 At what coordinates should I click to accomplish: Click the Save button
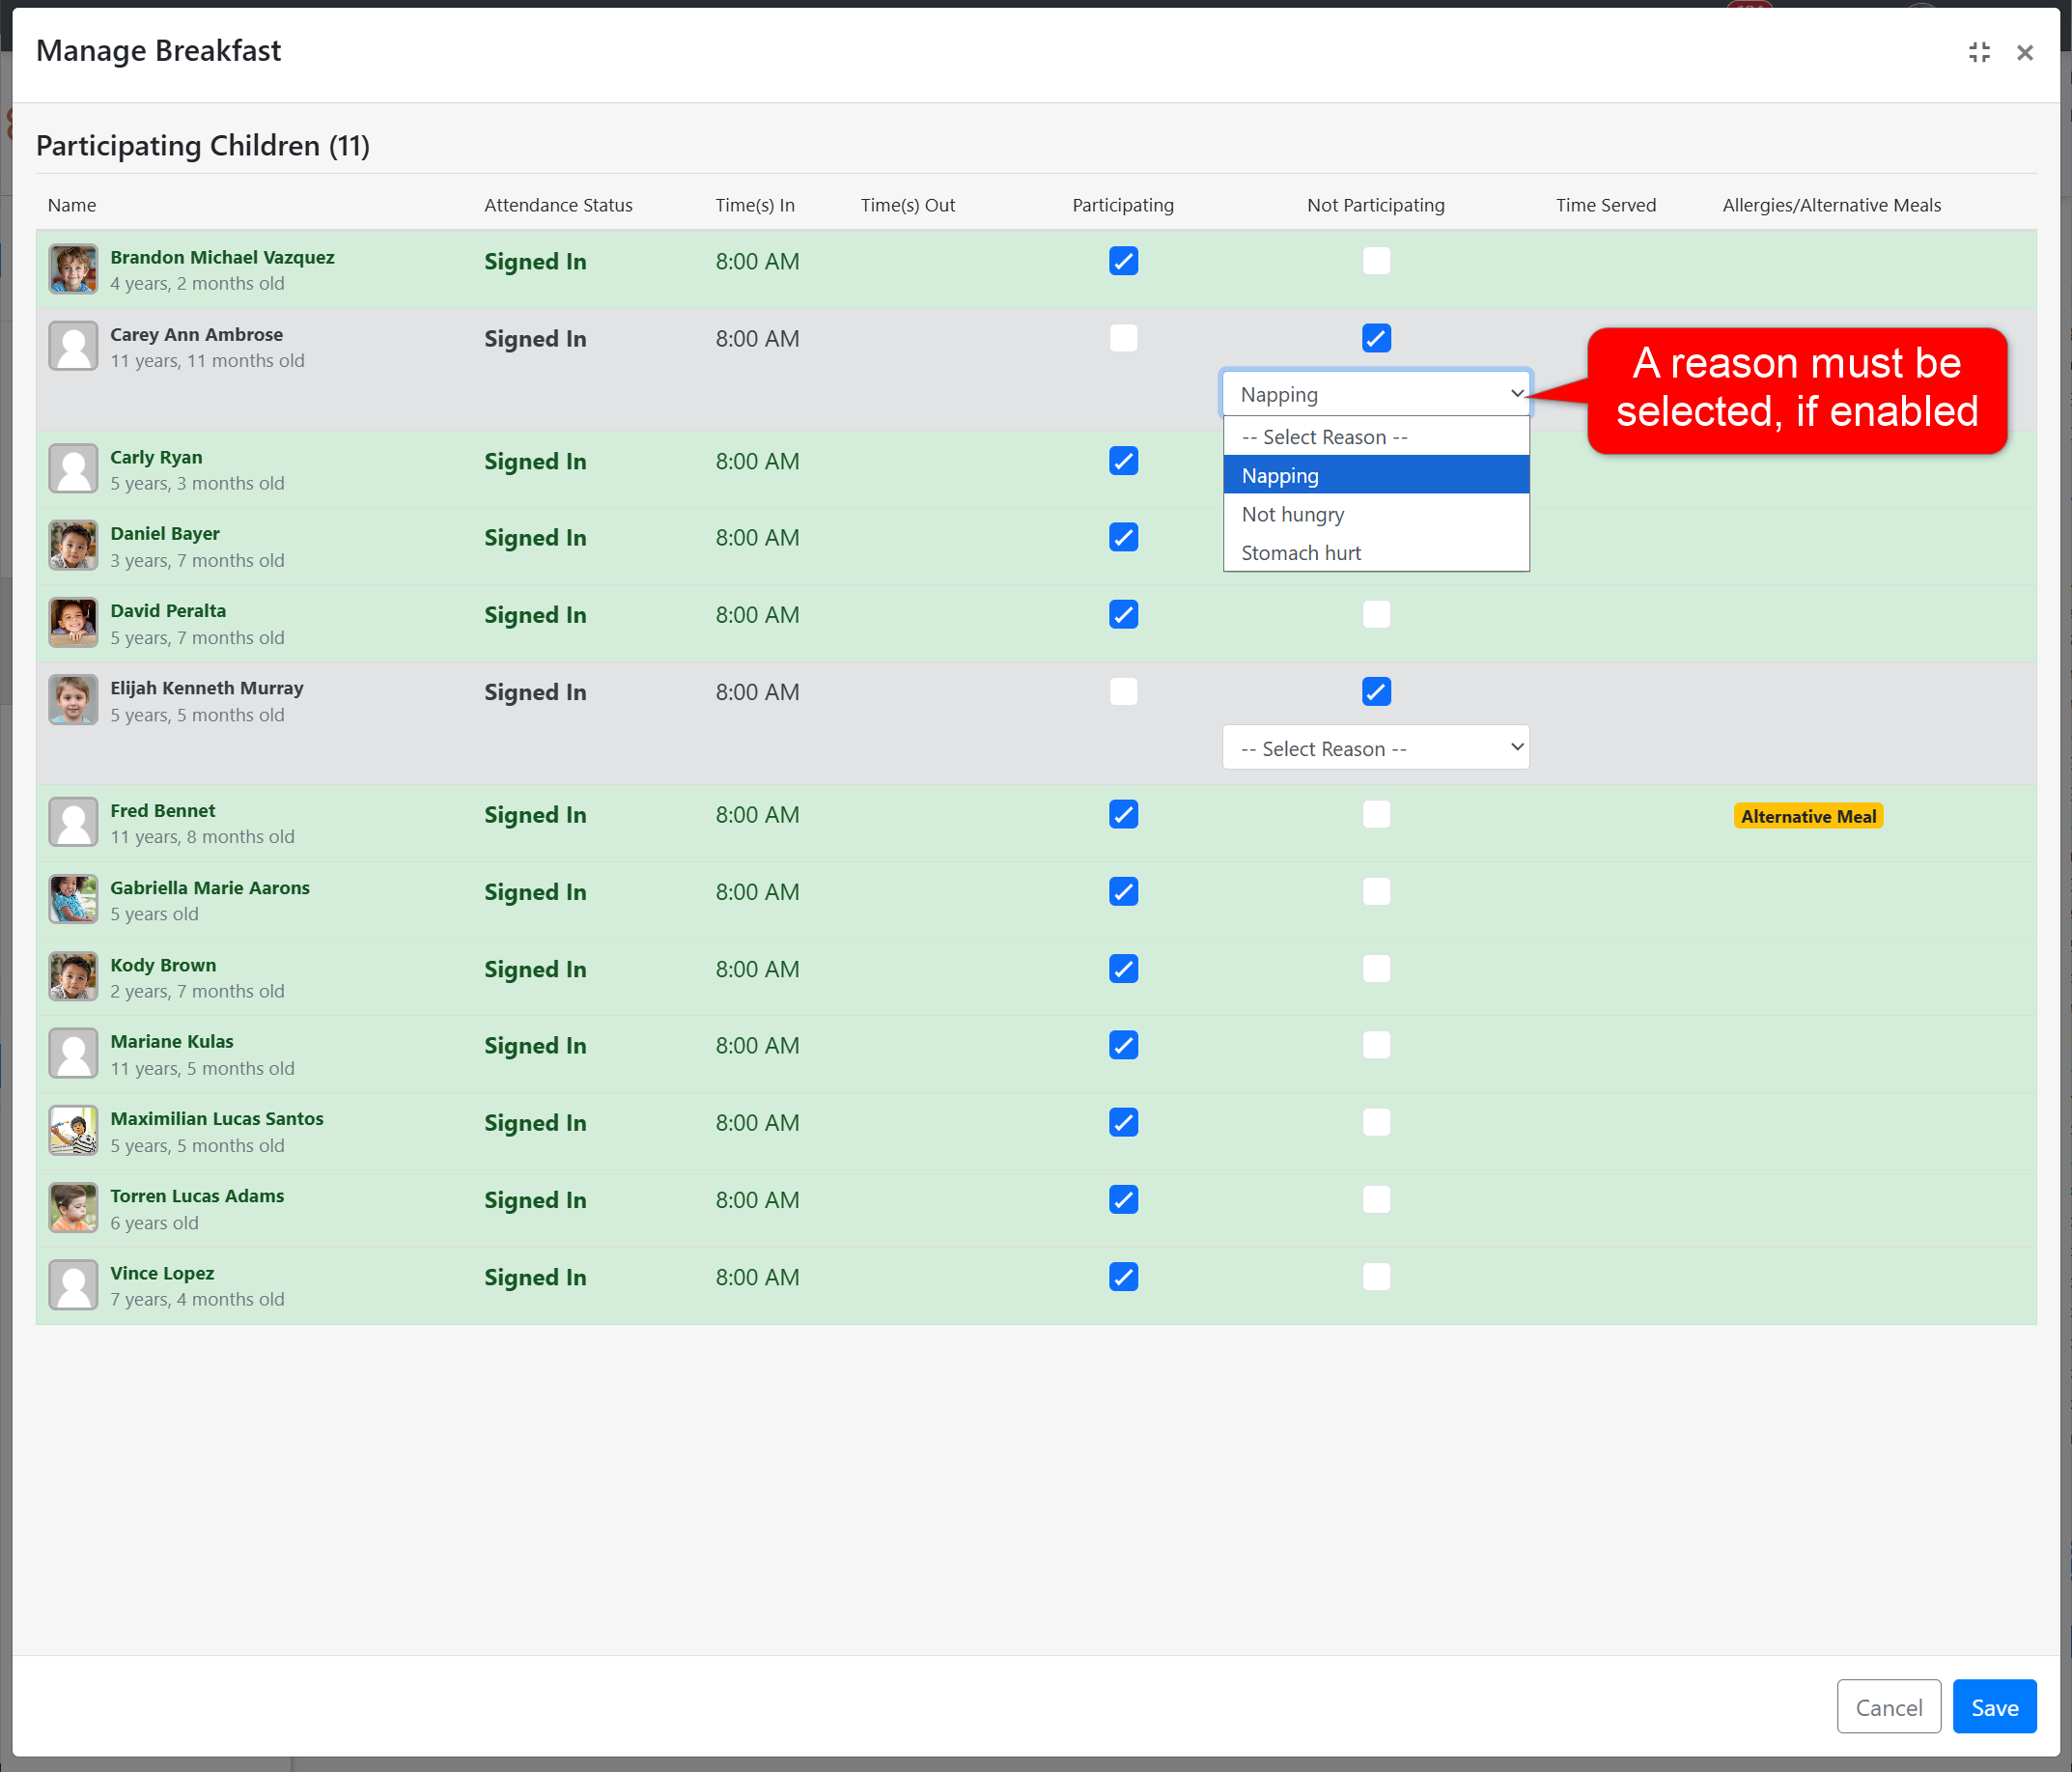coord(1993,1707)
